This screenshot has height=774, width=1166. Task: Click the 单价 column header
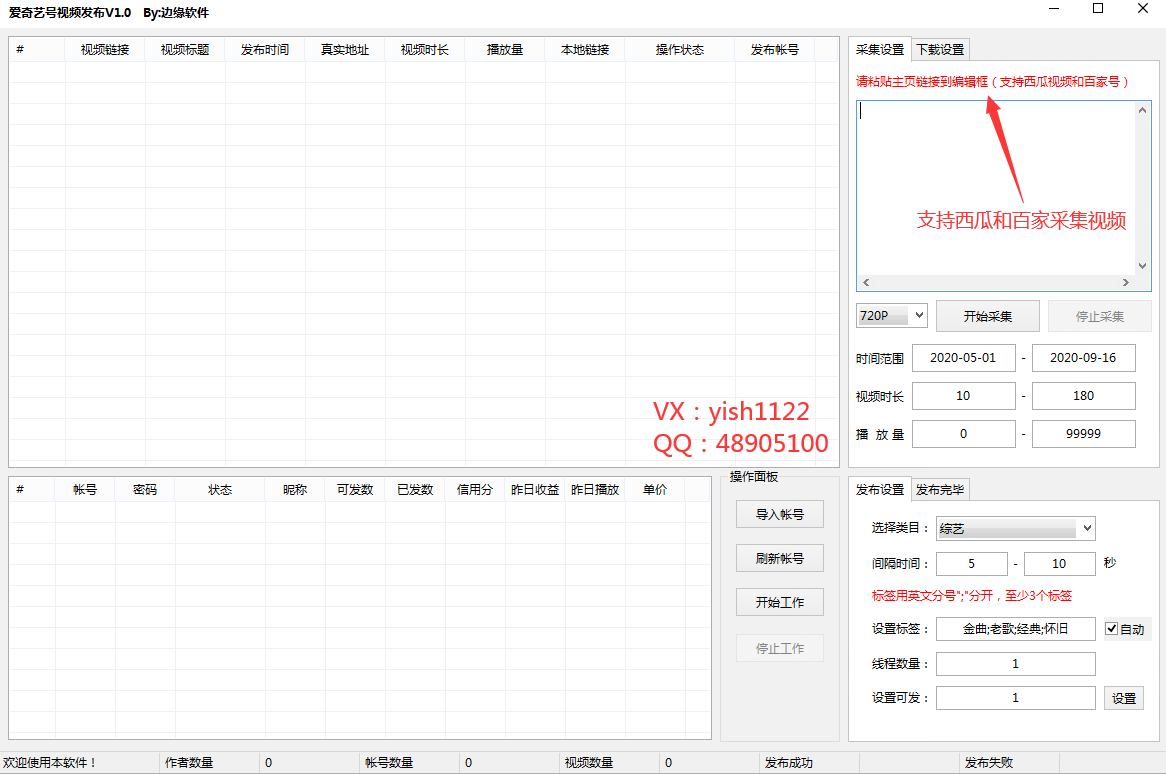coord(655,489)
